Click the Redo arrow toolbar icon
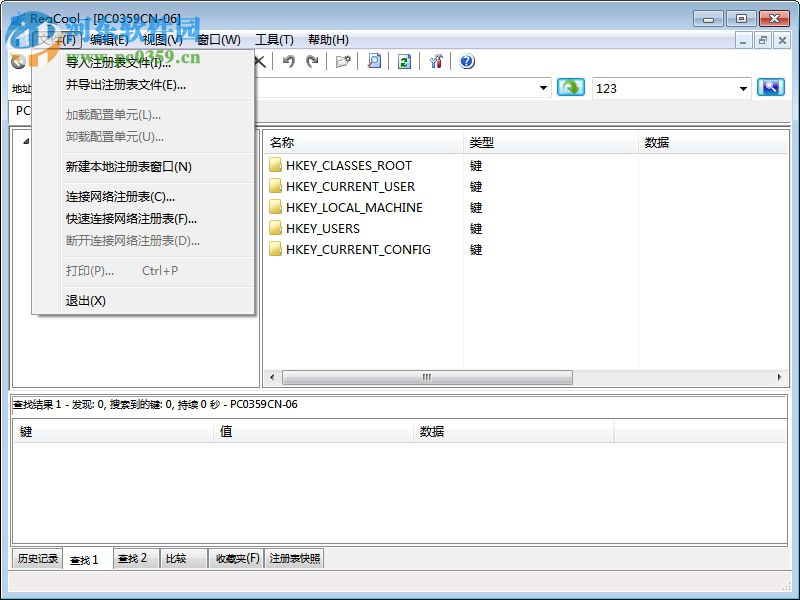This screenshot has width=800, height=600. 312,61
